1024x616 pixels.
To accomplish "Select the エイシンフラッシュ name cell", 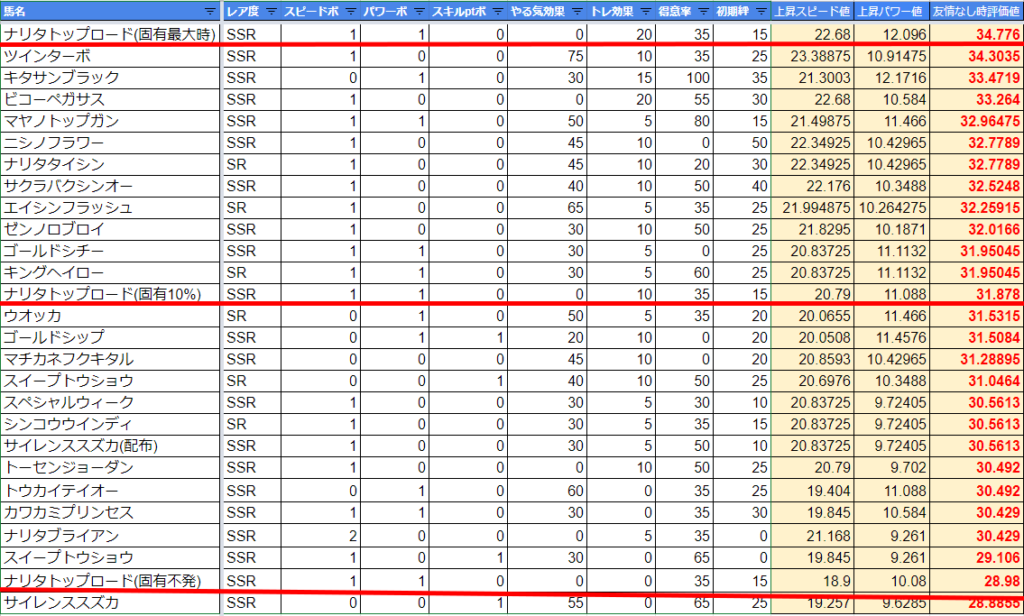I will [110, 208].
